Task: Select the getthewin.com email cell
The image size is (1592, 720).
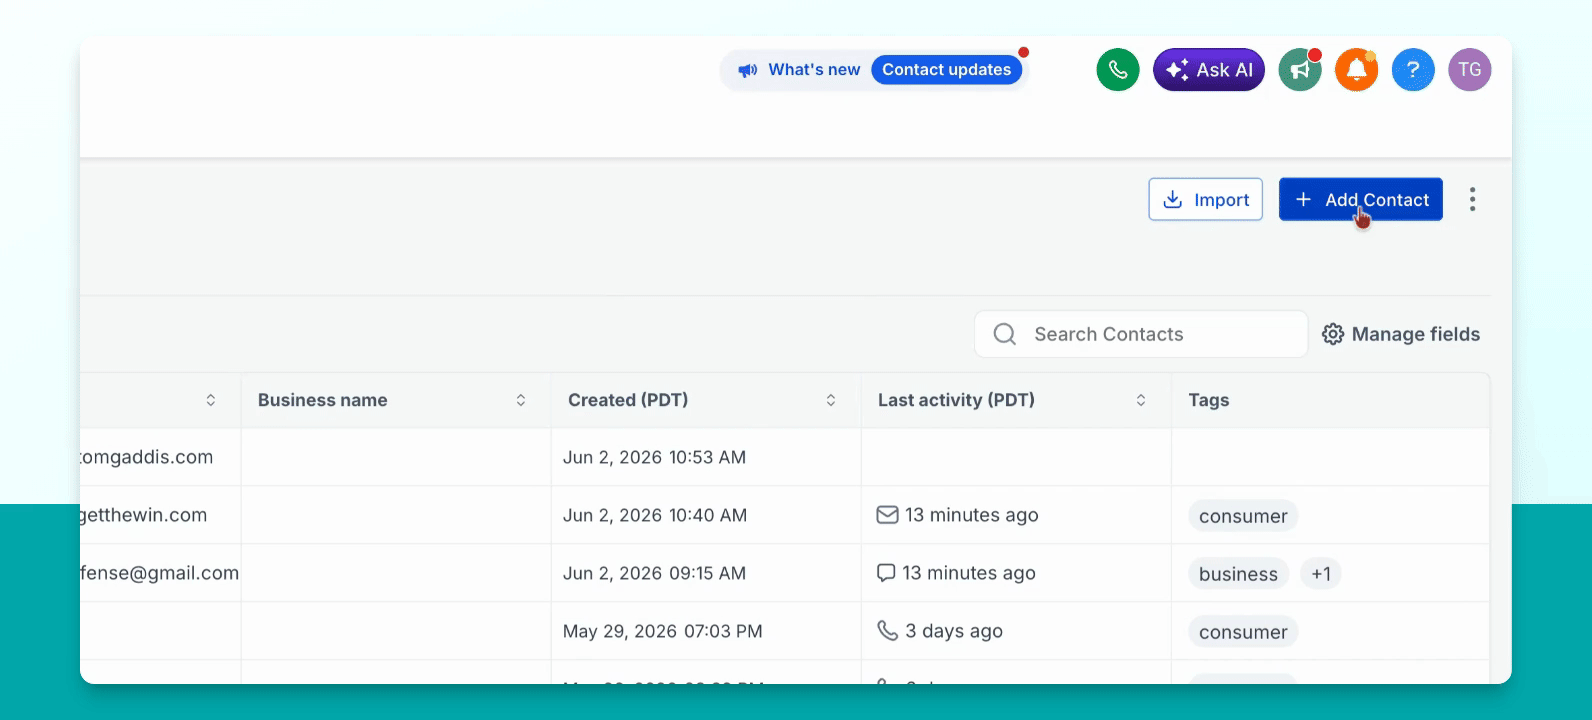Action: pos(160,515)
